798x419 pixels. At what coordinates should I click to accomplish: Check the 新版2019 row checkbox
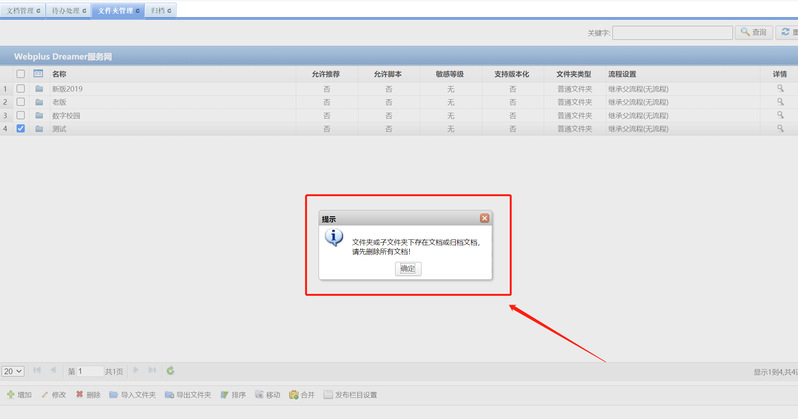(x=21, y=88)
